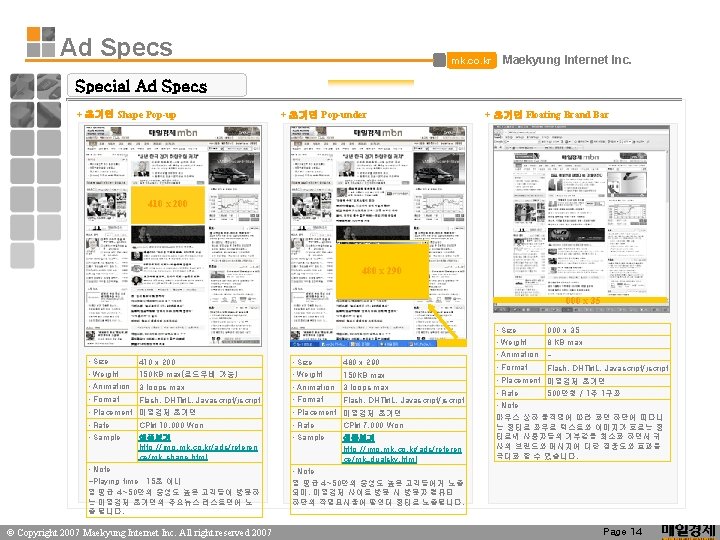This screenshot has width=720, height=540.
Task: Click the orange-grey squares logo beside Ad Specs
Action: (x=41, y=42)
